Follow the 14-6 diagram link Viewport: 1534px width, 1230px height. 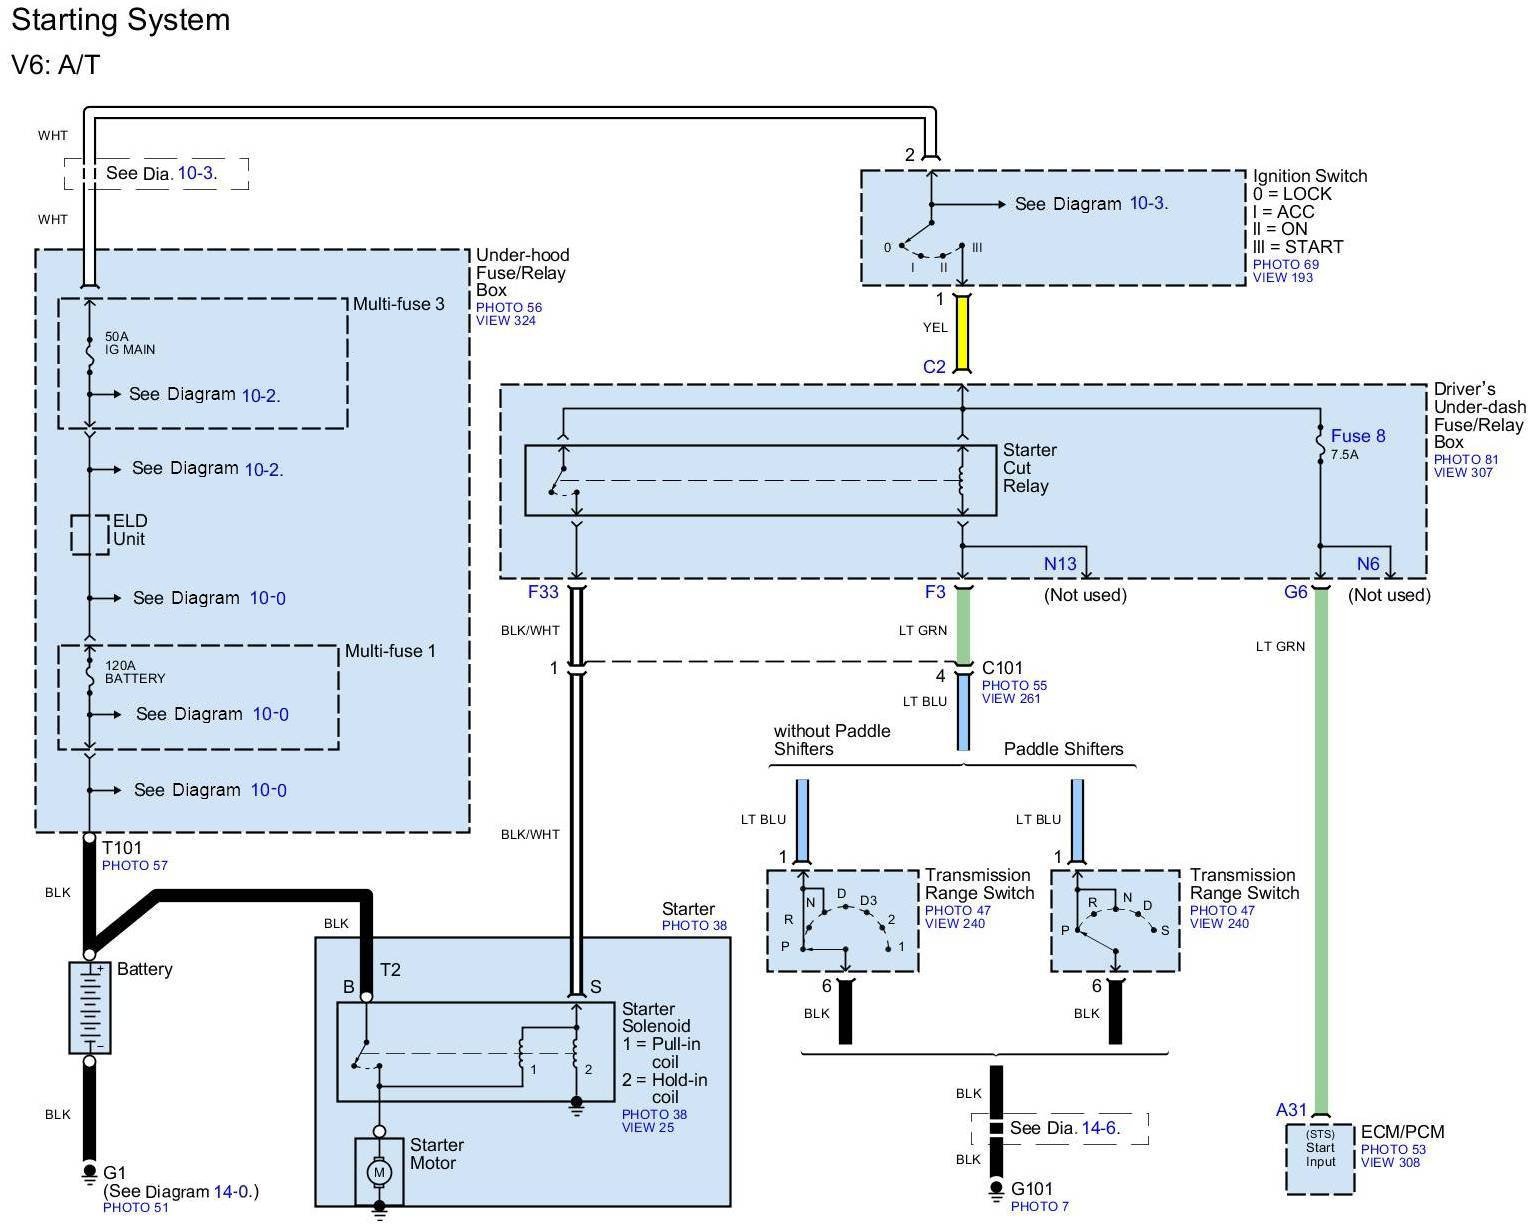(x=1100, y=1128)
